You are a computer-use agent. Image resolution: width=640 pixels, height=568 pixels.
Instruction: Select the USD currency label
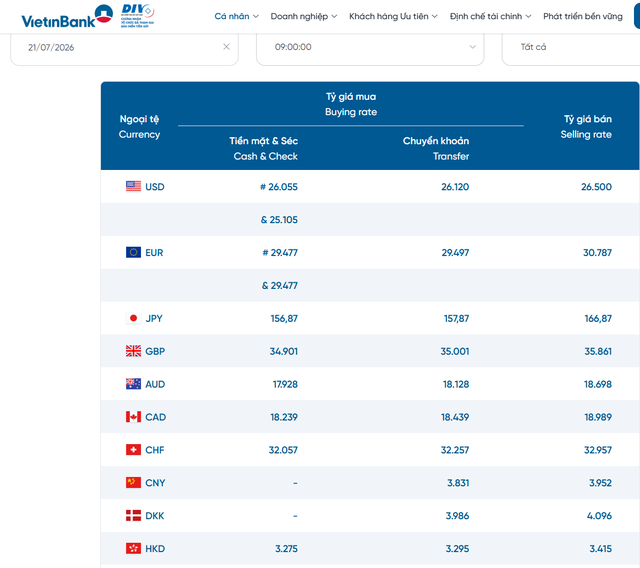click(x=155, y=186)
